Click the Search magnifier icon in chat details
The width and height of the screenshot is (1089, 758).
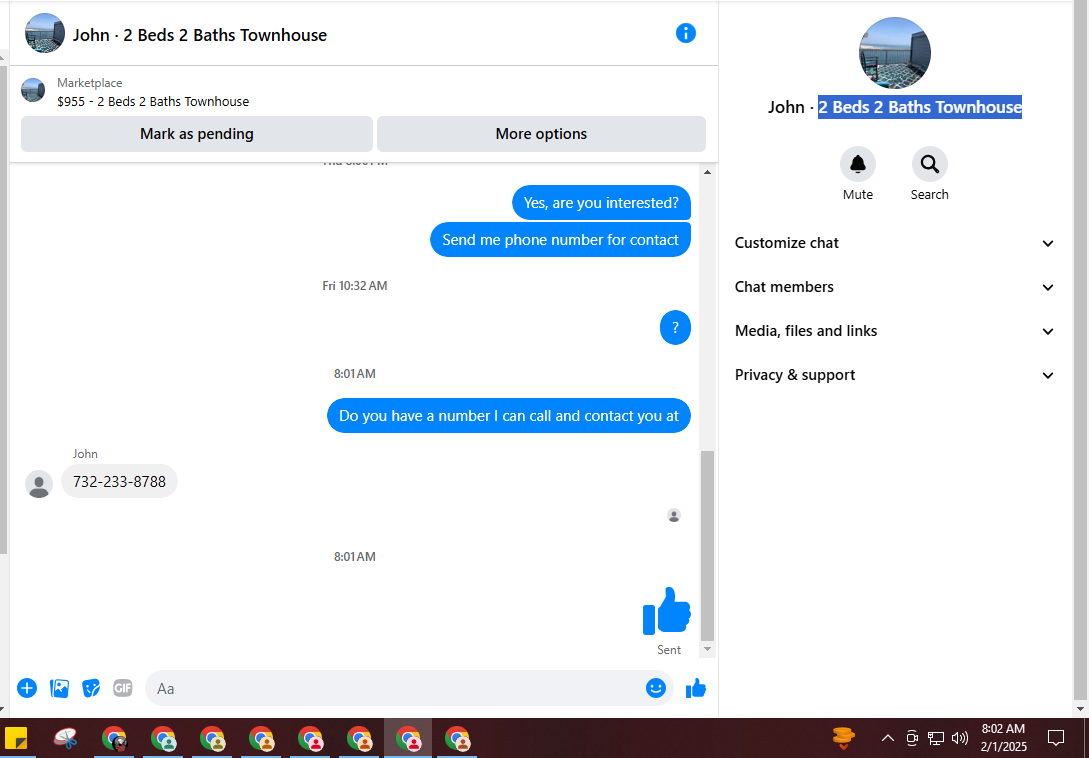coord(929,164)
